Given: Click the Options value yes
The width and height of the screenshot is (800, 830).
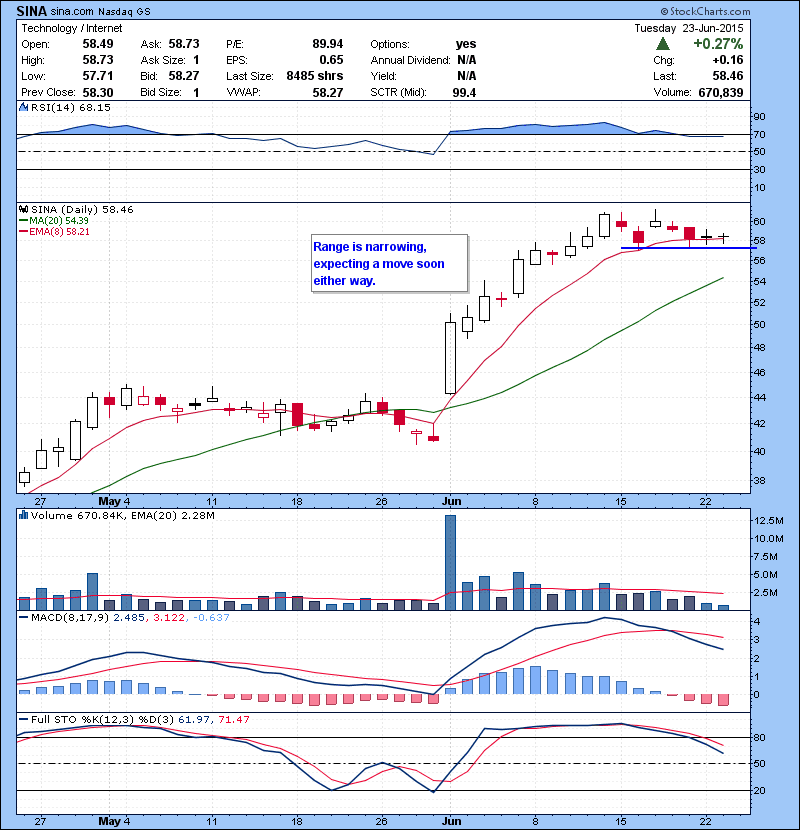Looking at the screenshot, I should pos(466,44).
